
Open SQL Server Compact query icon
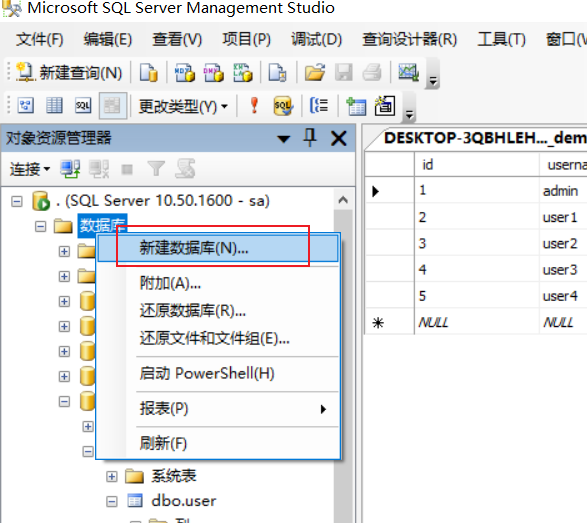point(277,72)
